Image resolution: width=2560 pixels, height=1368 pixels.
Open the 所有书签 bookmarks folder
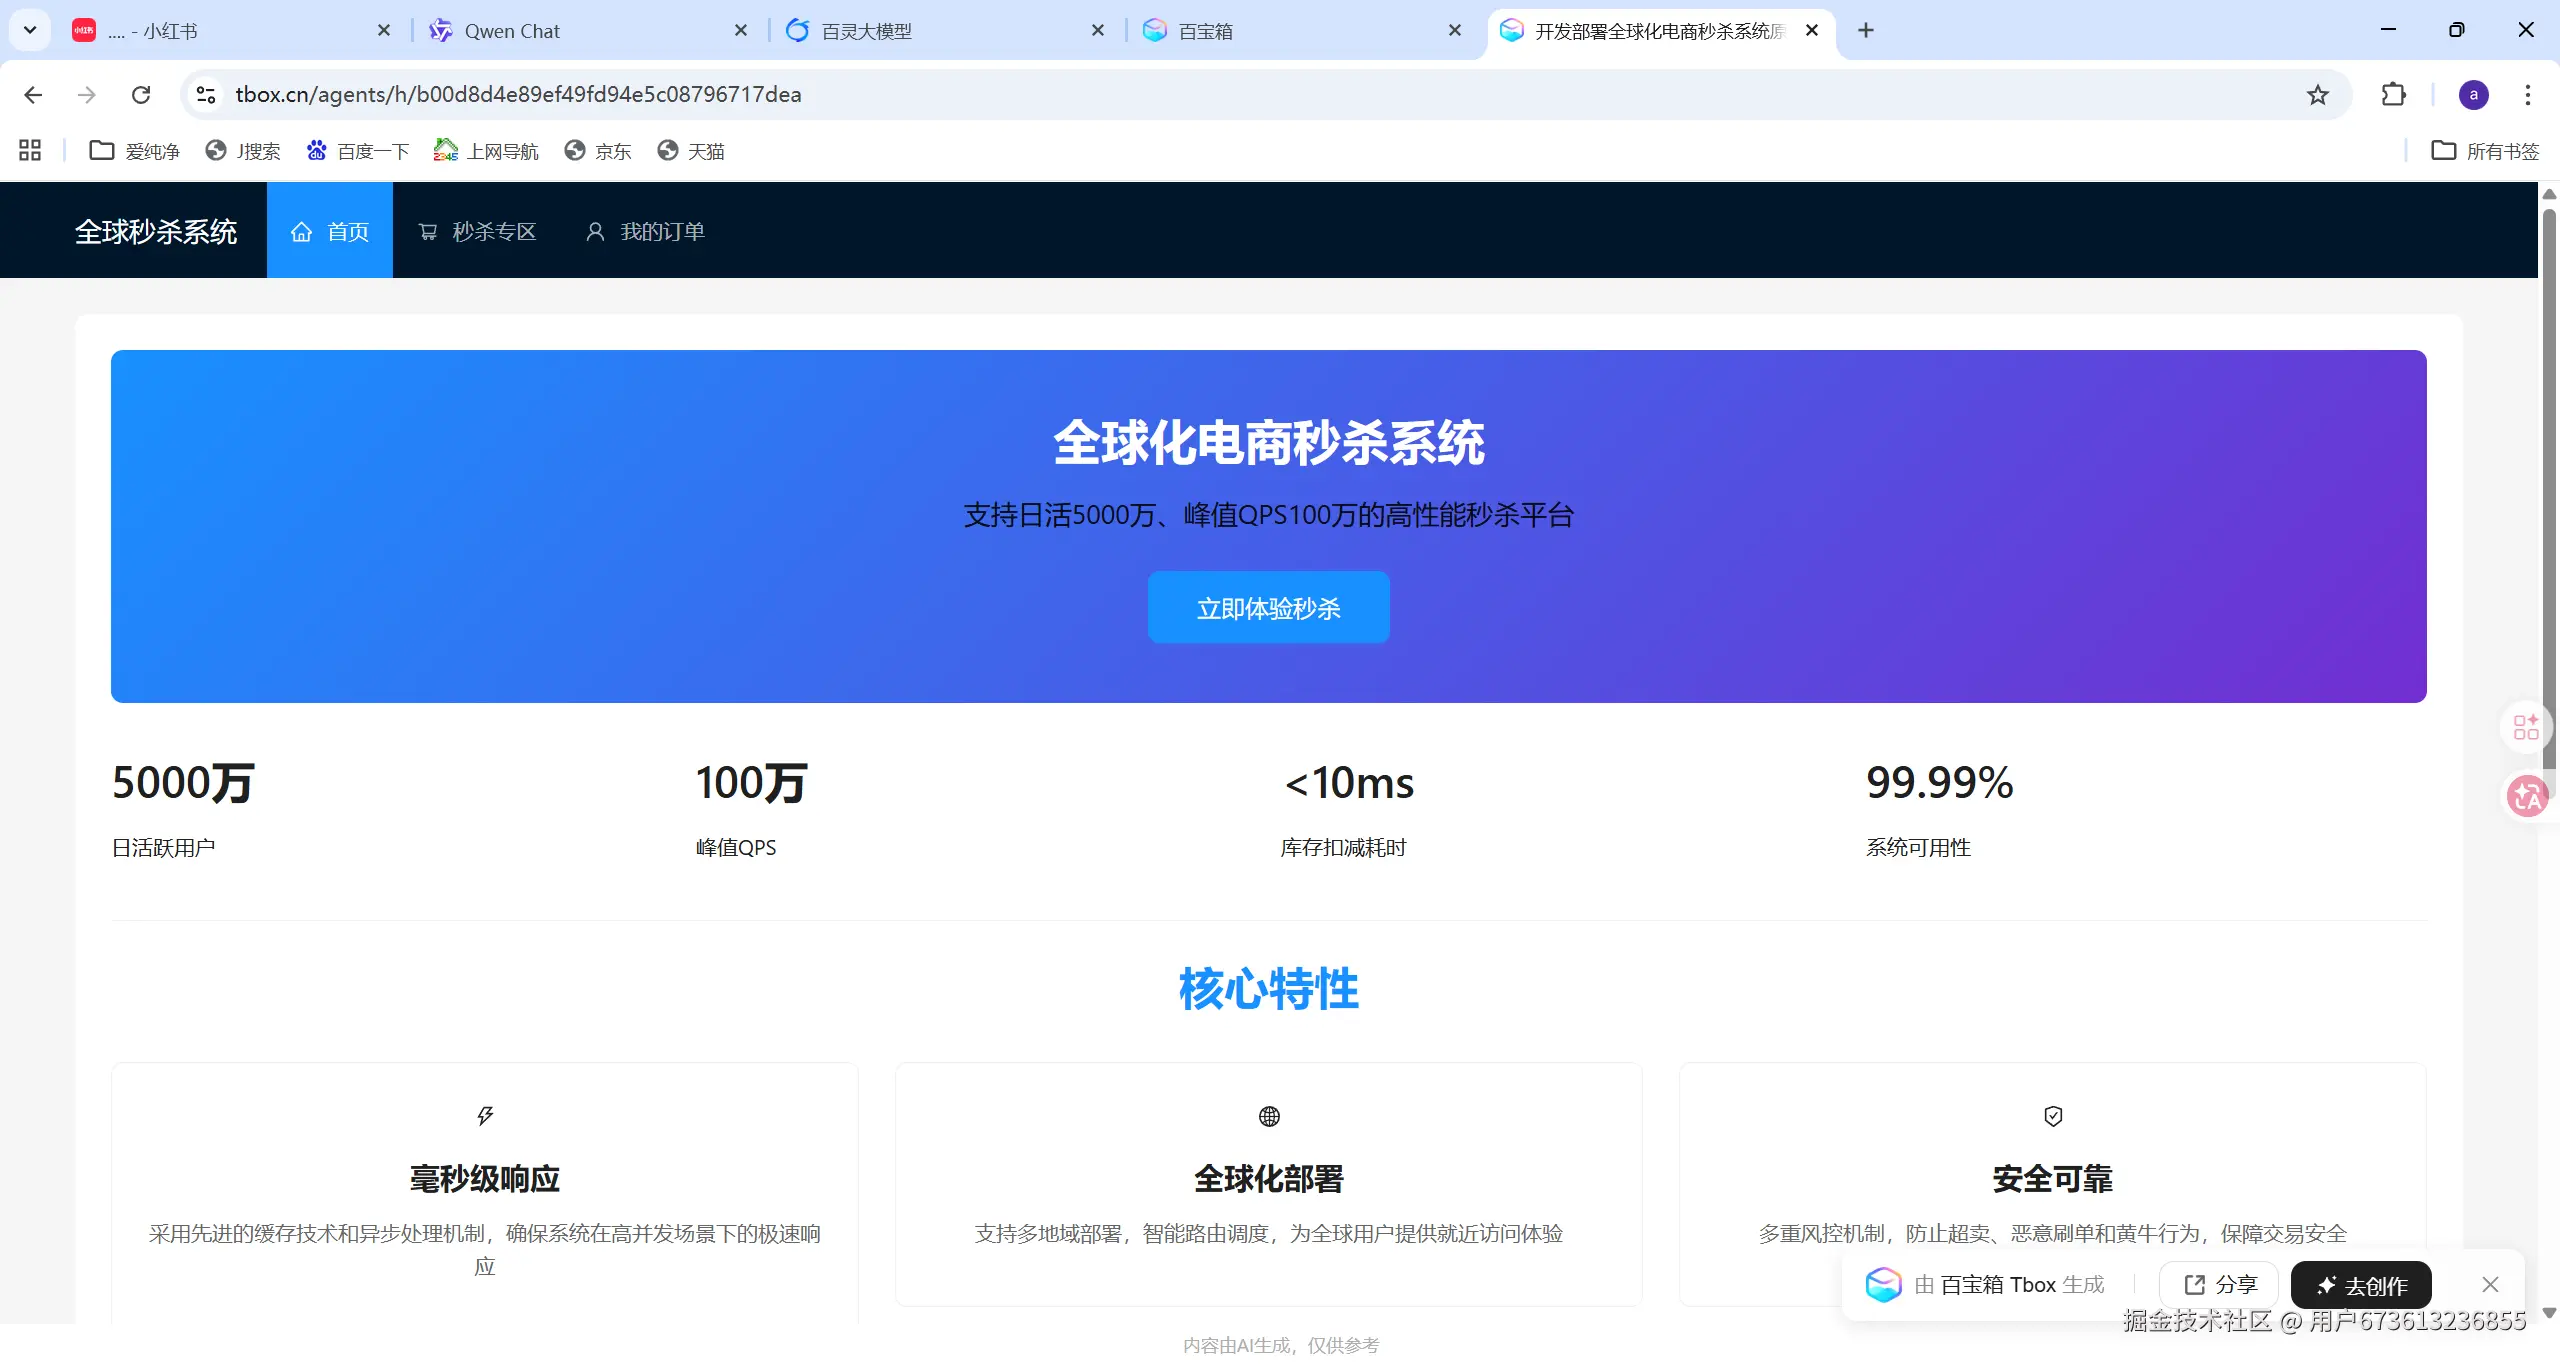tap(2485, 151)
